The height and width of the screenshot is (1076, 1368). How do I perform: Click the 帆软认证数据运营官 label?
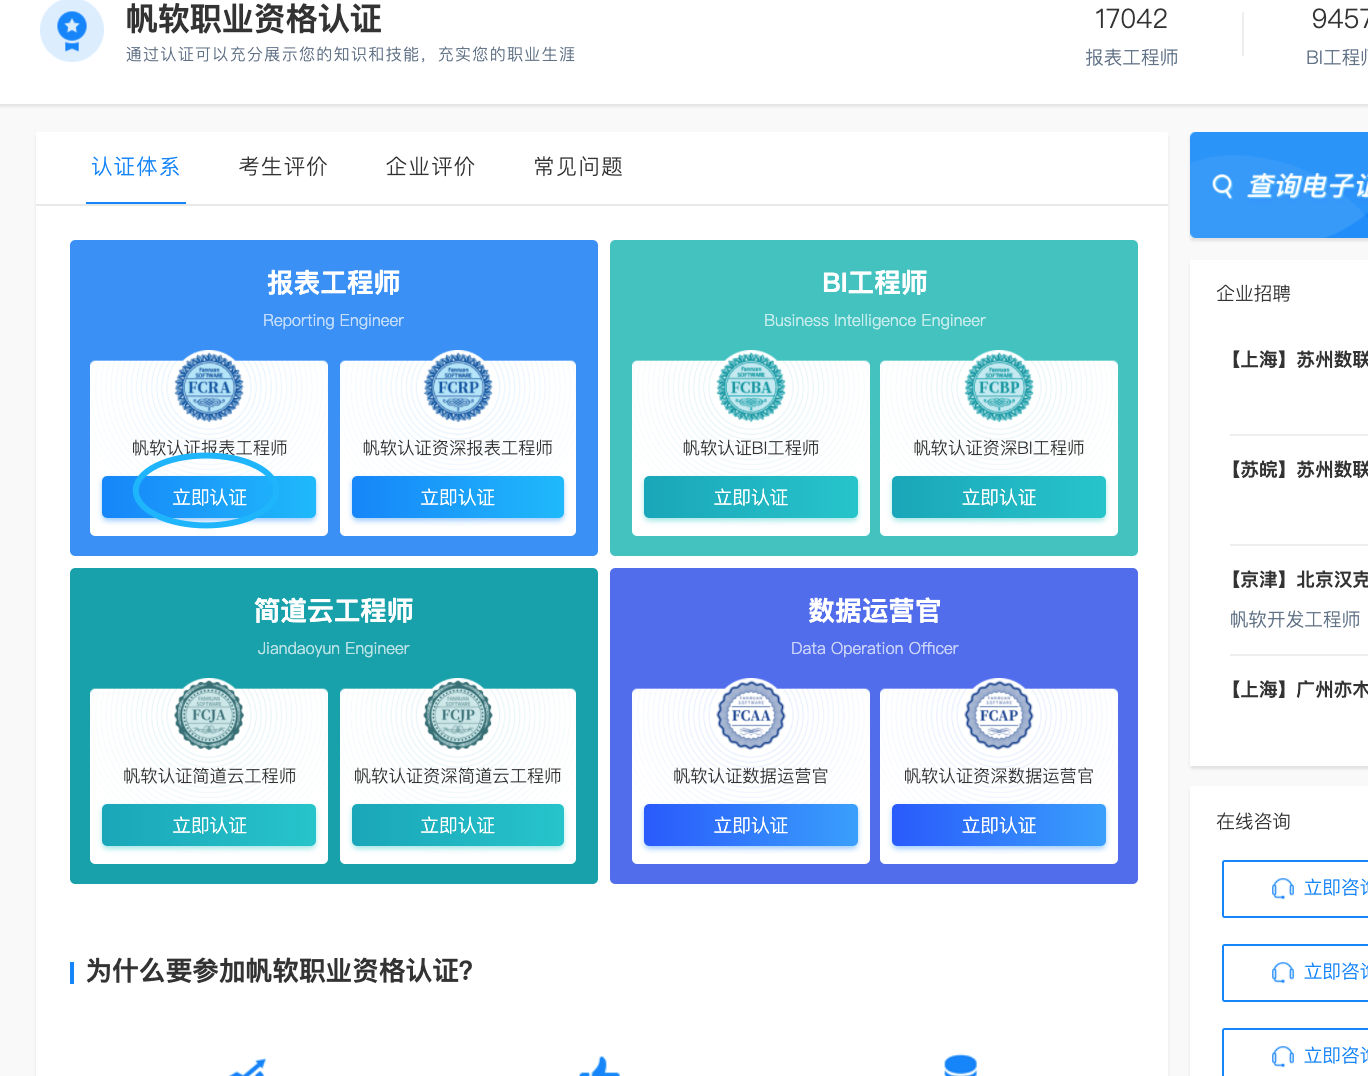coord(751,776)
